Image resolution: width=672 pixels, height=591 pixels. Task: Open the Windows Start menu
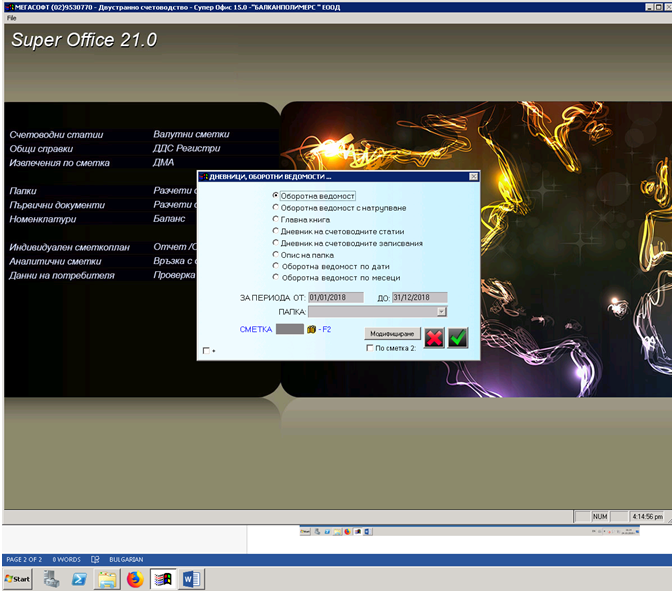(18, 578)
